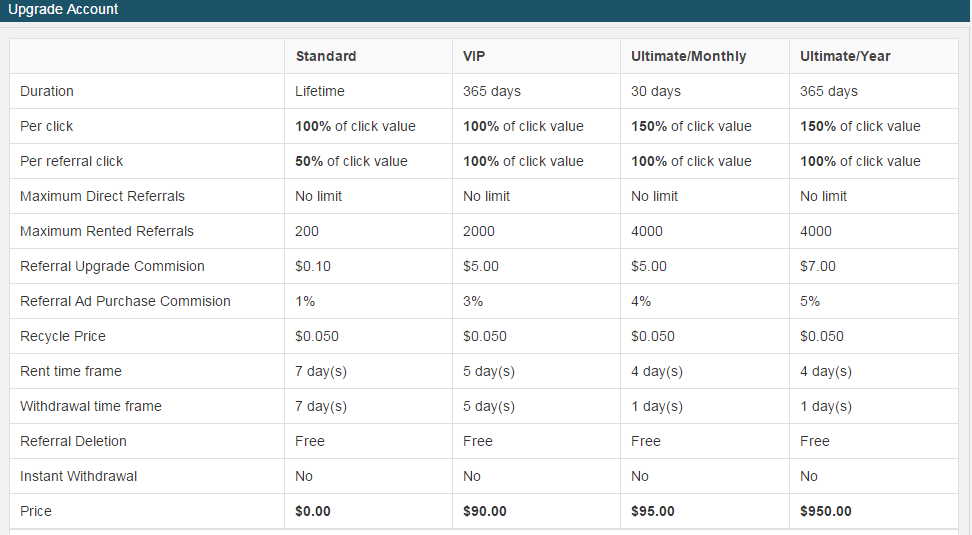972x535 pixels.
Task: Select the 30 days duration cell
Action: click(x=656, y=91)
